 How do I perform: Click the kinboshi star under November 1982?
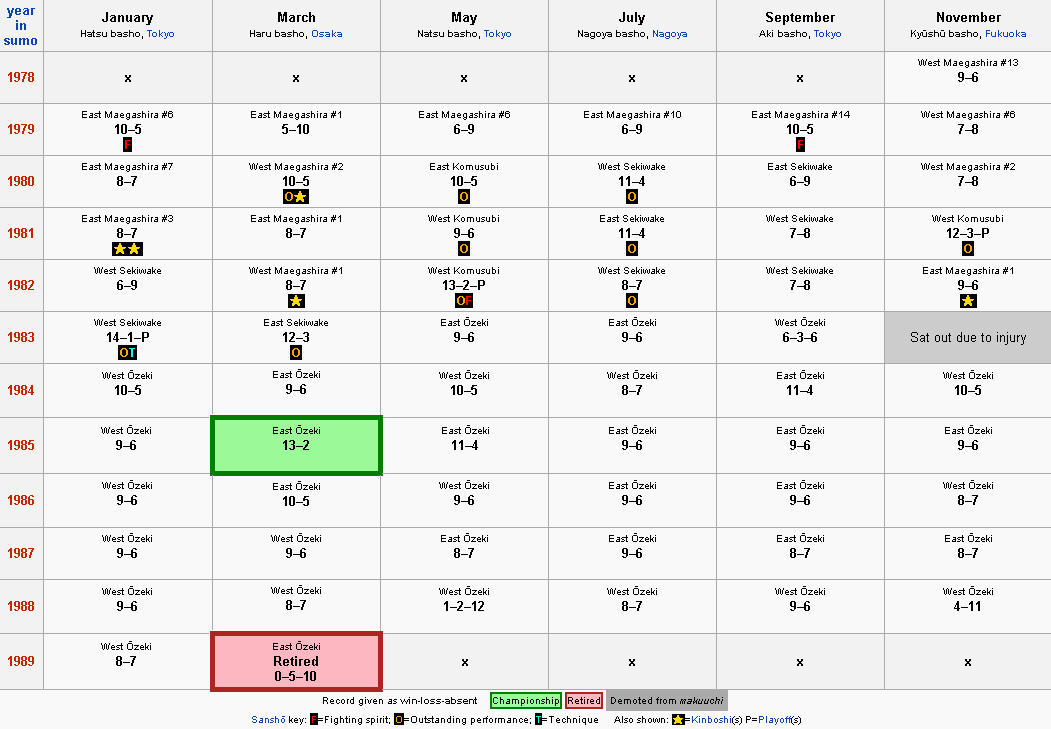click(x=968, y=301)
